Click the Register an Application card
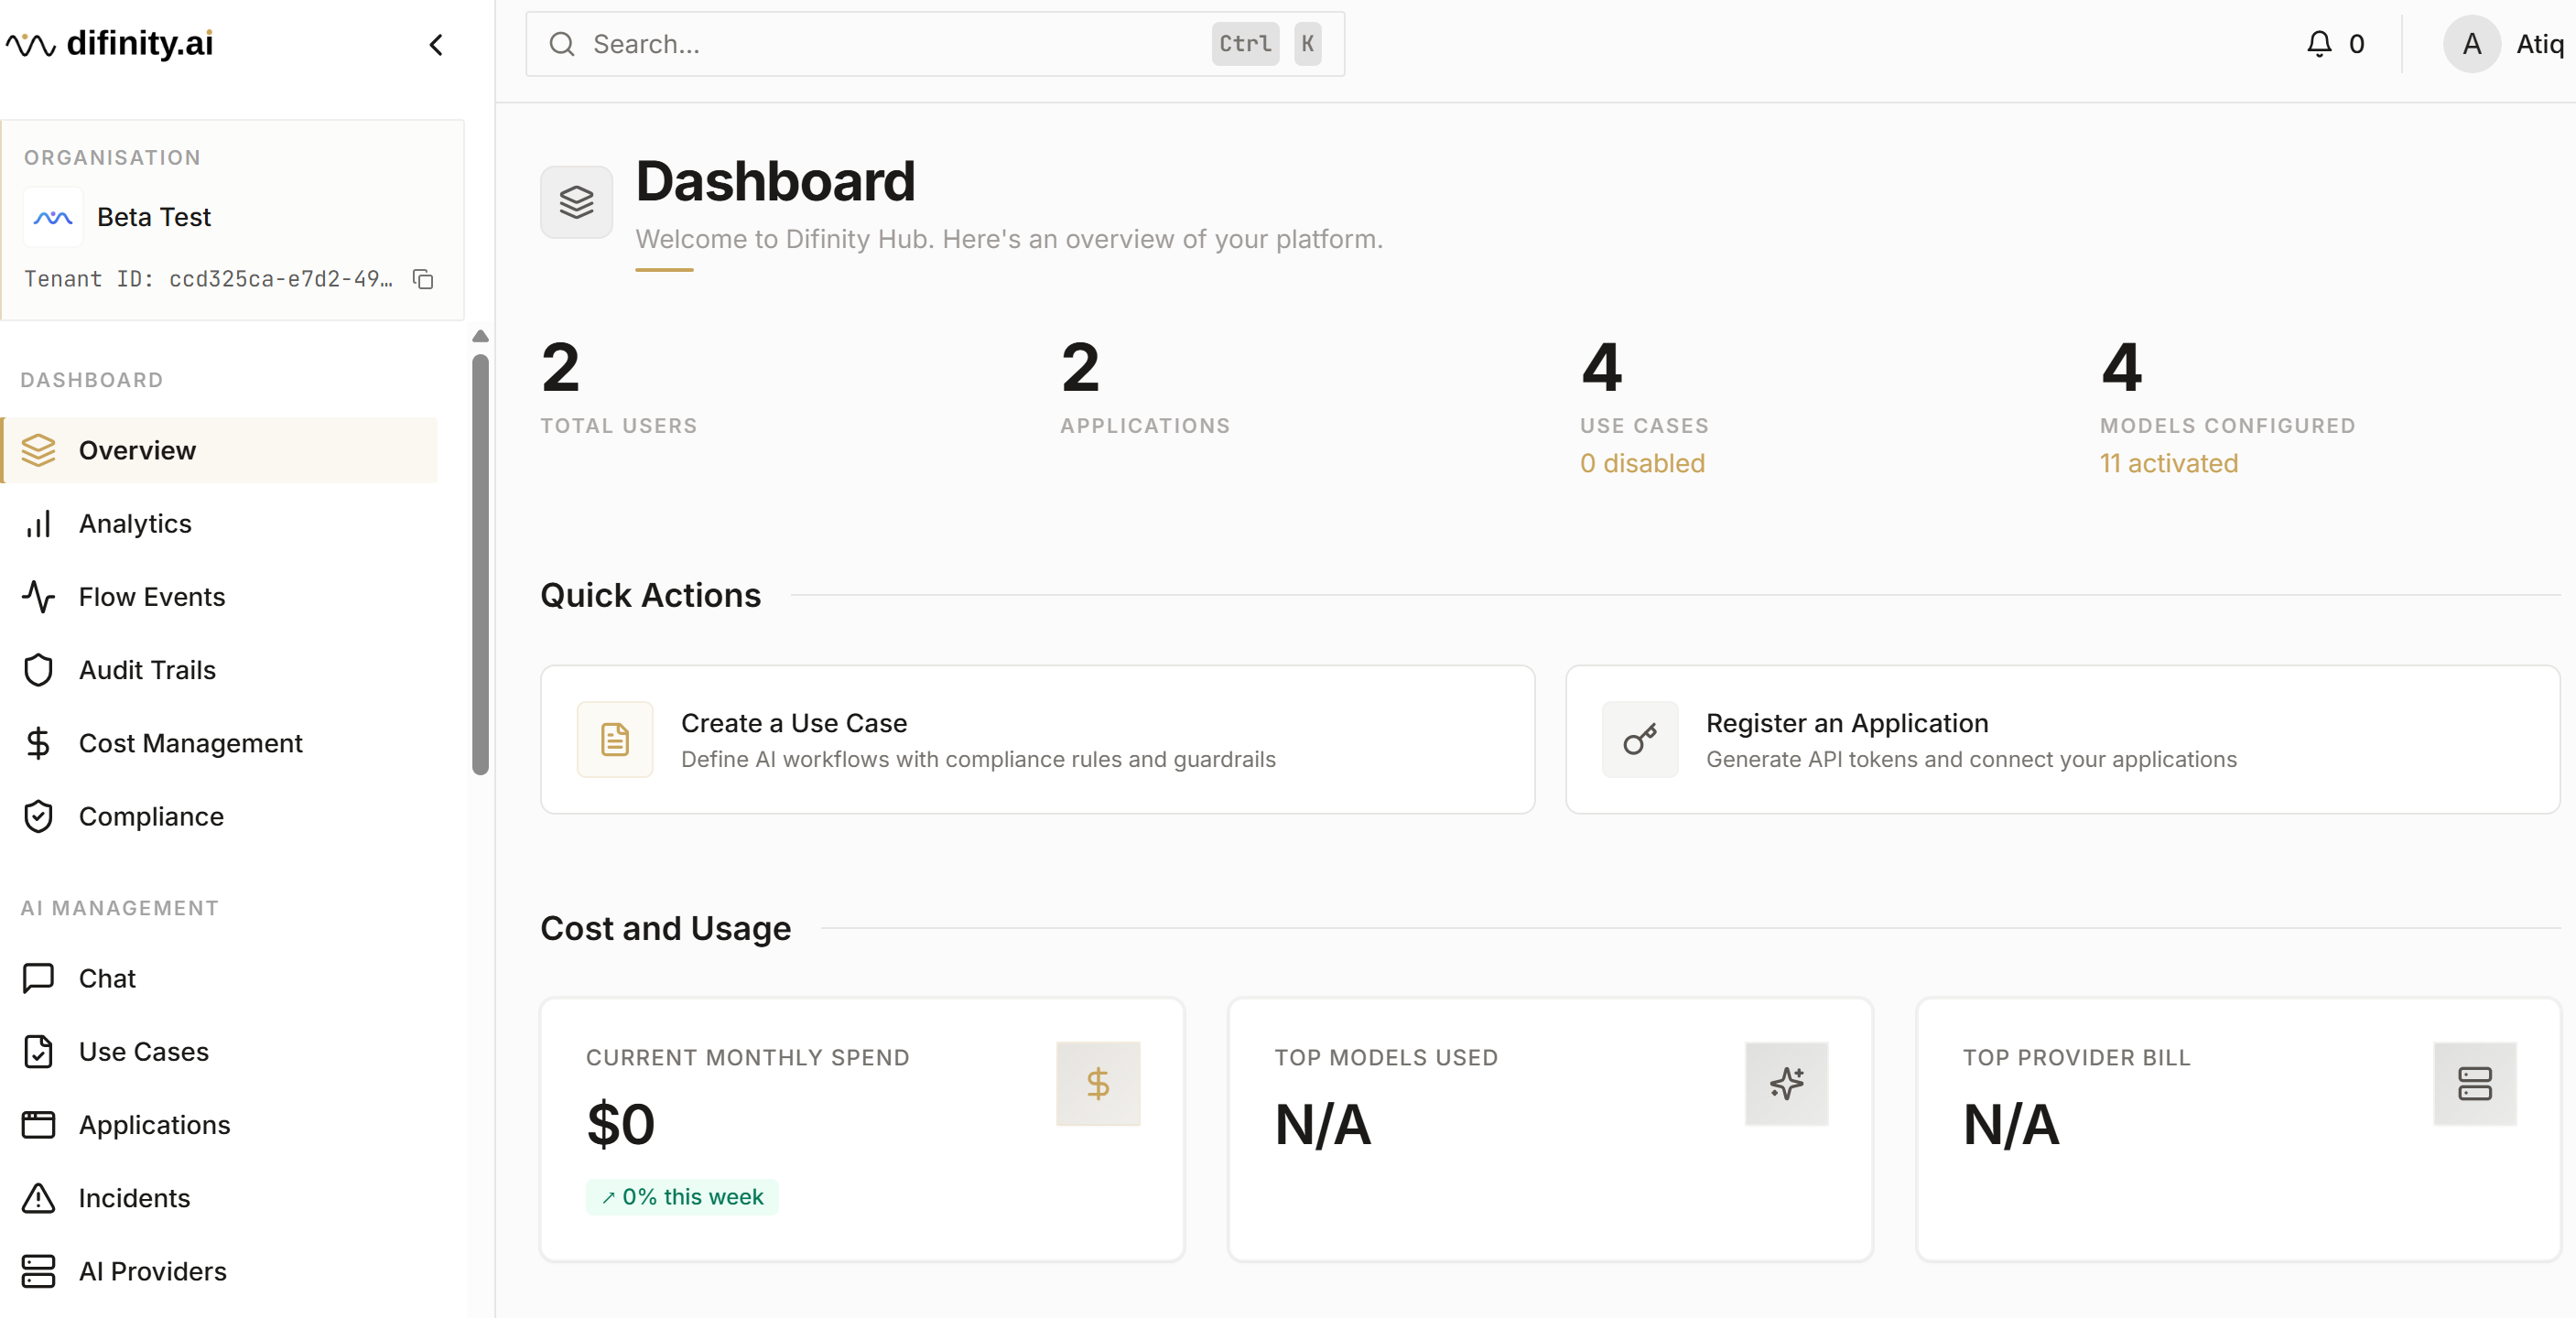 (x=2062, y=740)
